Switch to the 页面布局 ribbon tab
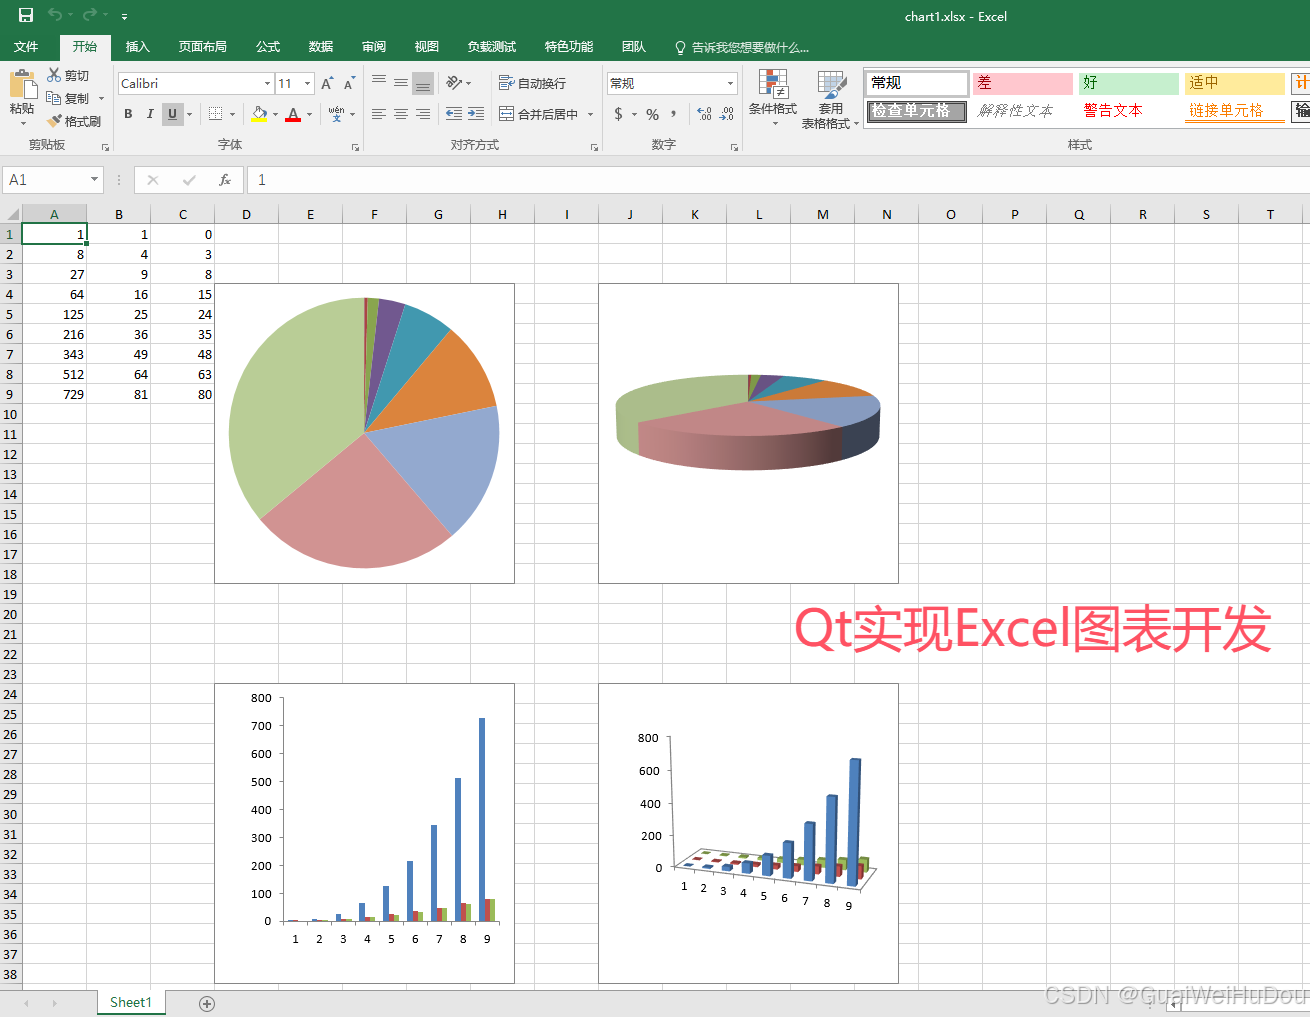 click(x=203, y=47)
